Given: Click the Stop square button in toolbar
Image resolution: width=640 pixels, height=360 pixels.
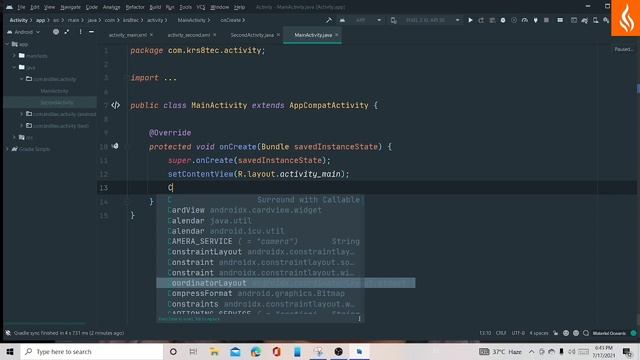Looking at the screenshot, I should coord(546,20).
